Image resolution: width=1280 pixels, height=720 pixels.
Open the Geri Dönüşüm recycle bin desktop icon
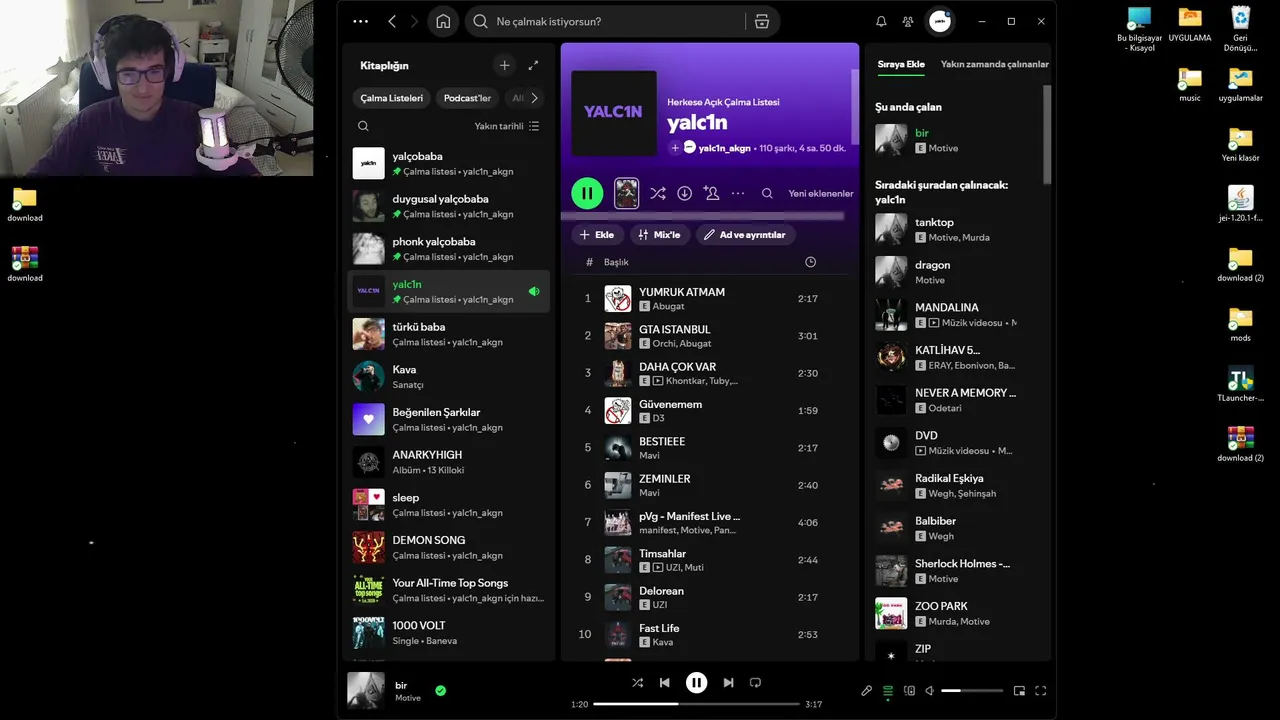[x=1240, y=29]
